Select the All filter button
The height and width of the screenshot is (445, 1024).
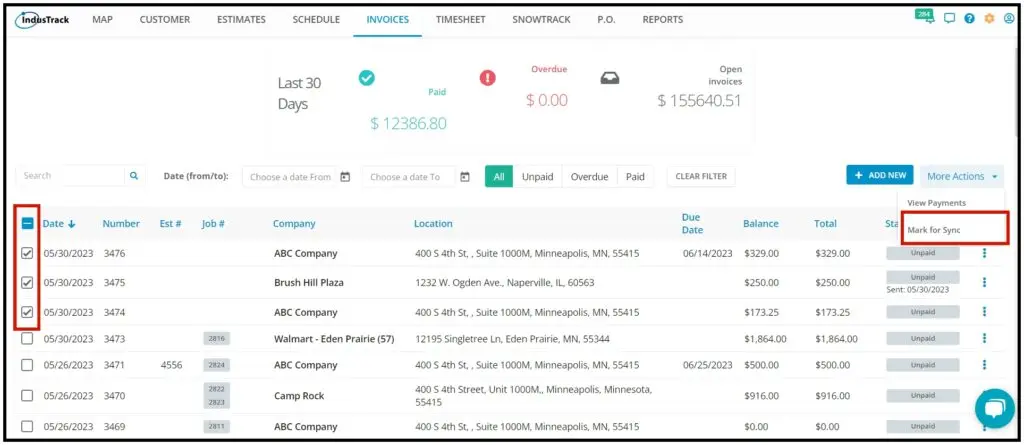click(x=499, y=176)
